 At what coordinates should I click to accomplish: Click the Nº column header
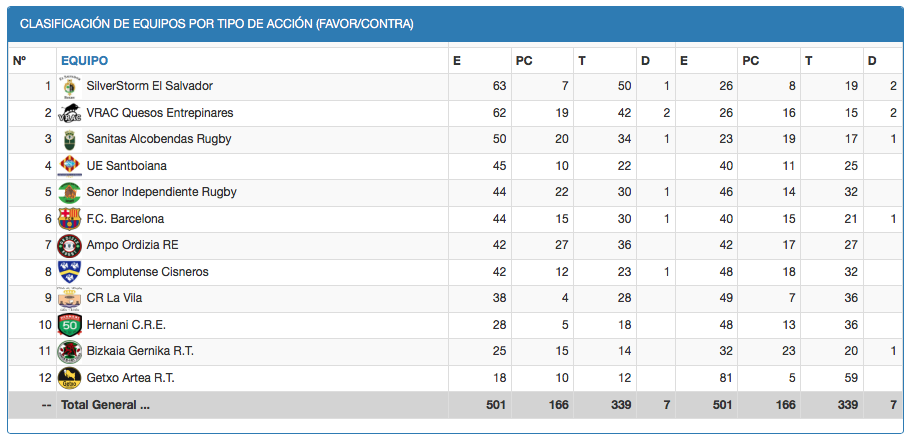click(20, 61)
